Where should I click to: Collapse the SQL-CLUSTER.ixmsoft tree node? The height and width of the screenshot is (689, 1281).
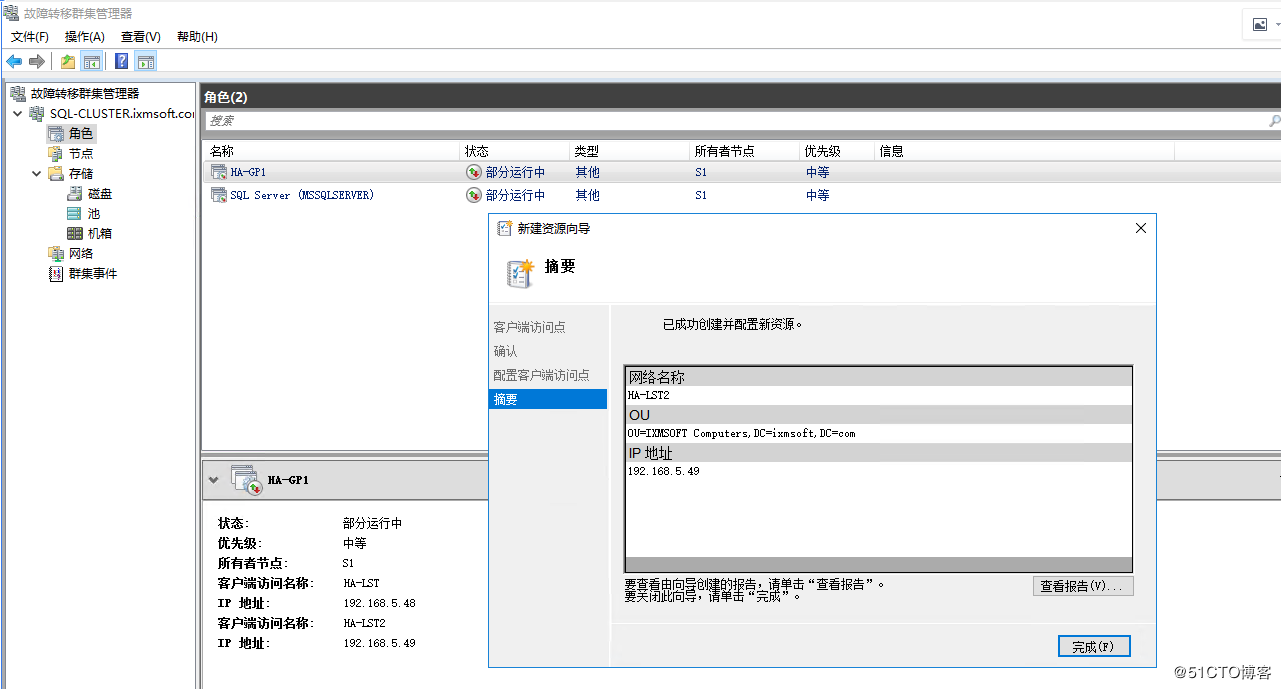(17, 113)
